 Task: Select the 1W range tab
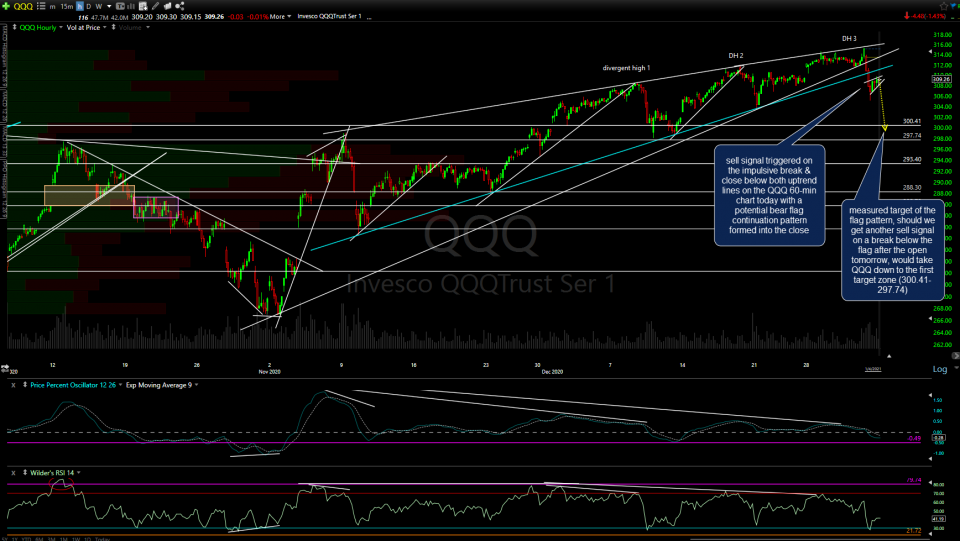(x=76, y=539)
